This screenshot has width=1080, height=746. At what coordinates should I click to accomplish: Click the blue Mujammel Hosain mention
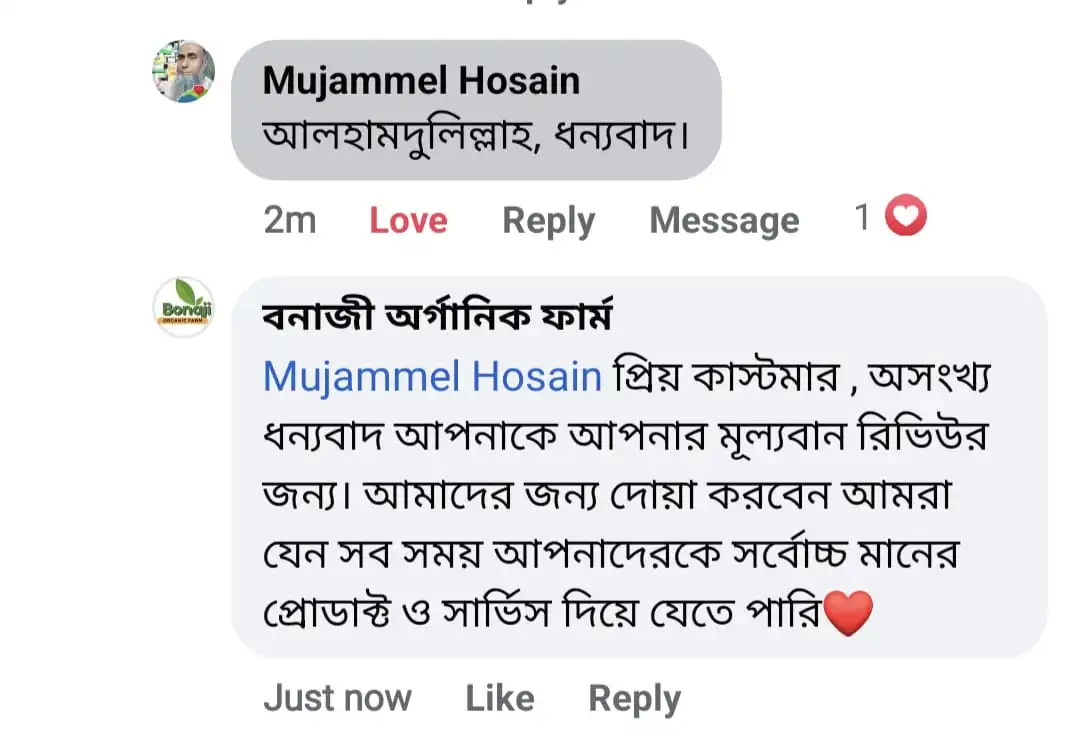click(432, 377)
